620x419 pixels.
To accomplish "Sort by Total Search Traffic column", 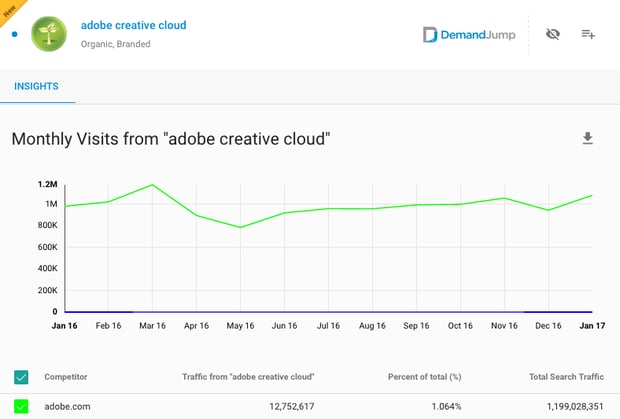I will (566, 377).
